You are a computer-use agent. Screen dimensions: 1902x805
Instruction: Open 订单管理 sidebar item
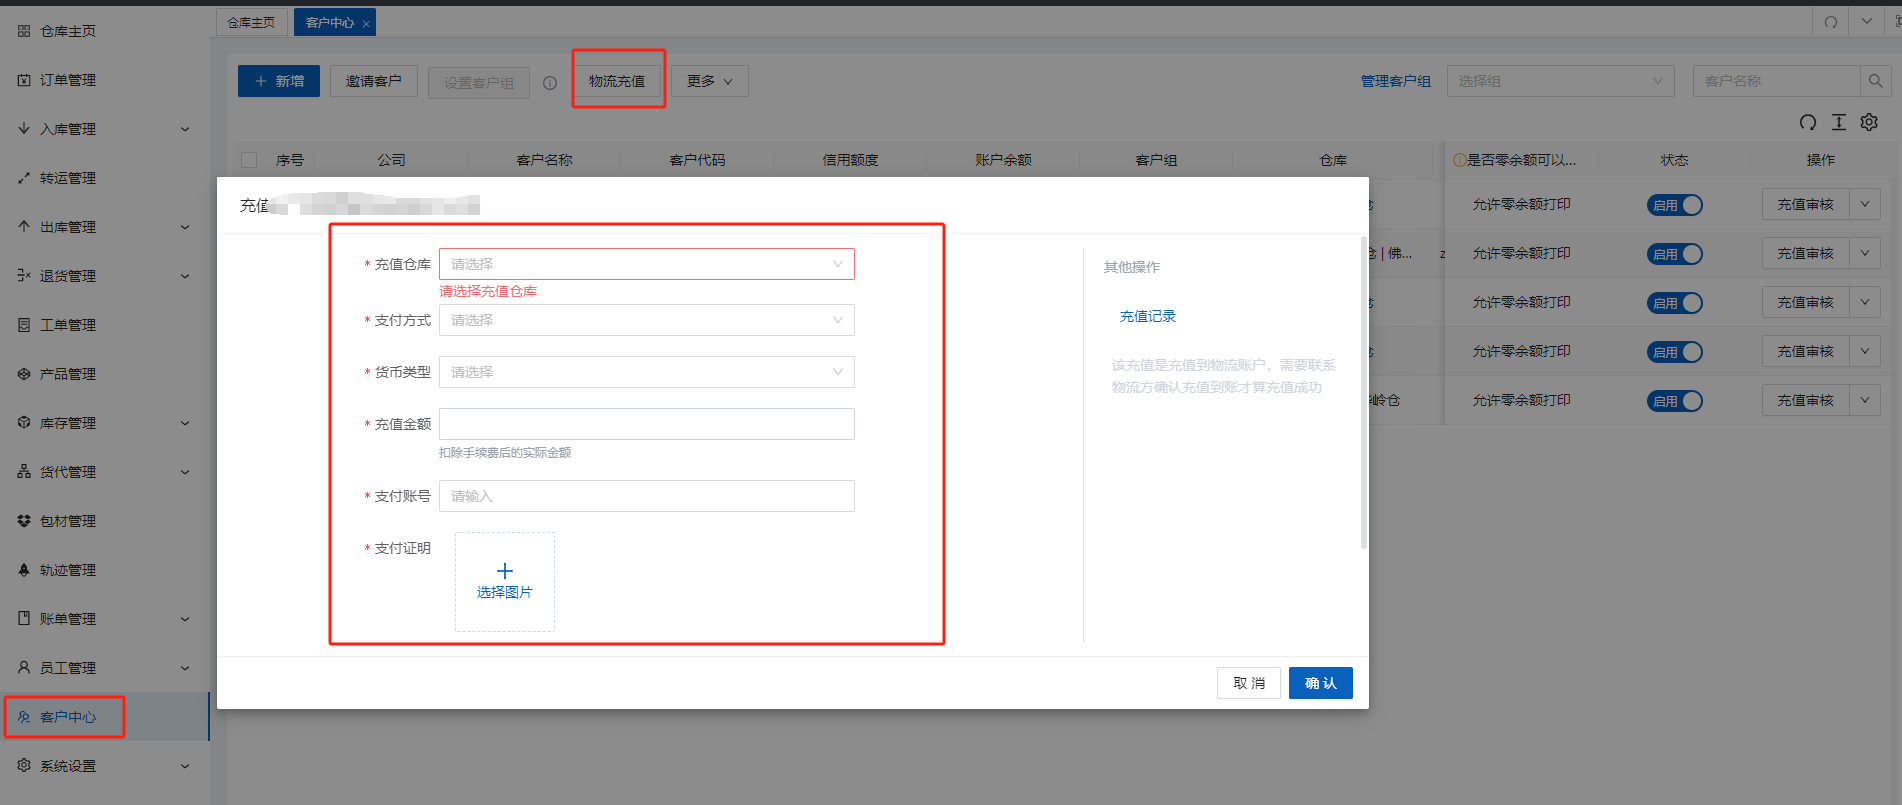[x=68, y=80]
